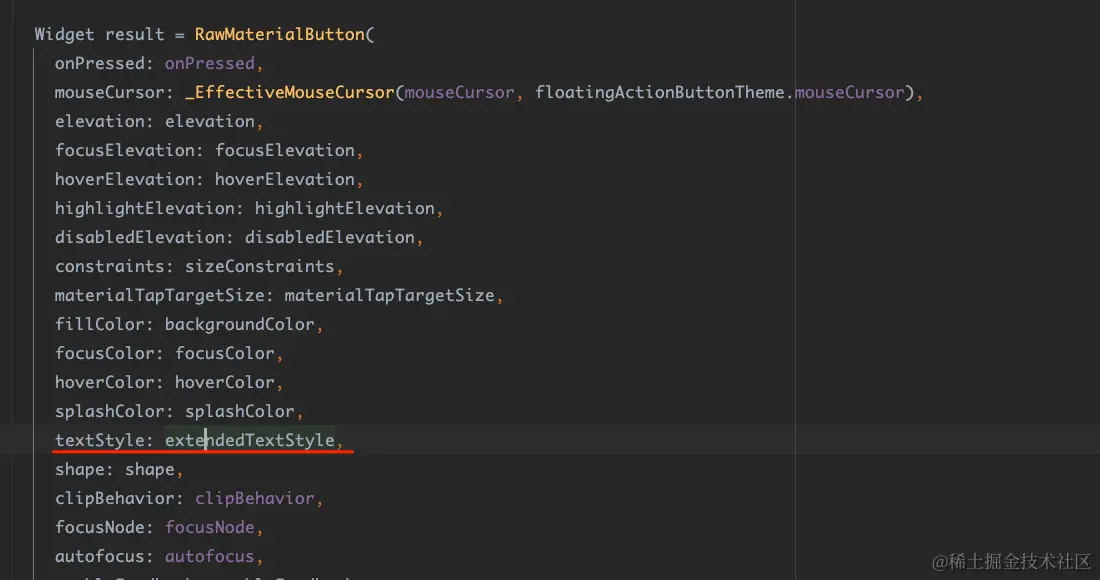Viewport: 1100px width, 580px height.
Task: Click RawMaterialButton constructor name
Action: tap(280, 34)
